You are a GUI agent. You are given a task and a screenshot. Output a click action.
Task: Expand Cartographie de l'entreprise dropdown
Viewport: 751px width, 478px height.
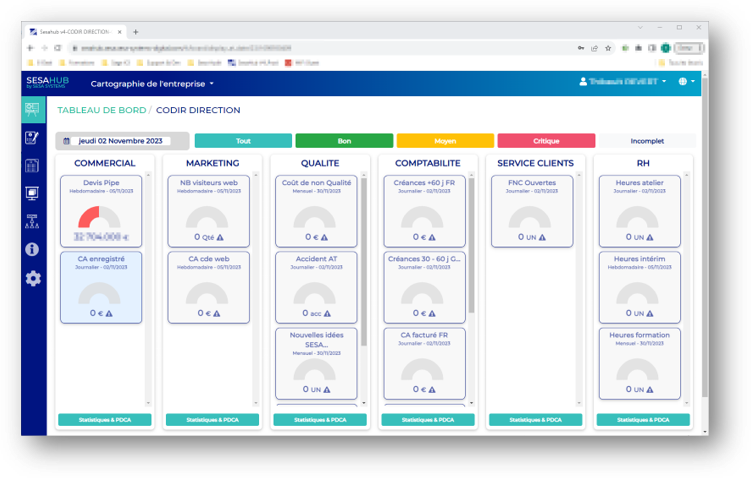coord(153,84)
